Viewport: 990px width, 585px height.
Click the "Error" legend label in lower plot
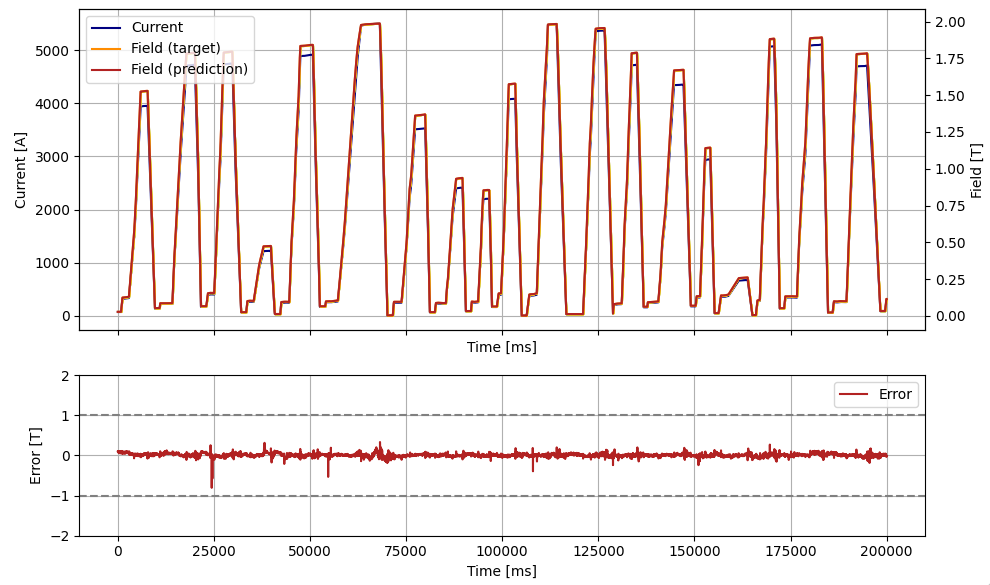pos(895,395)
